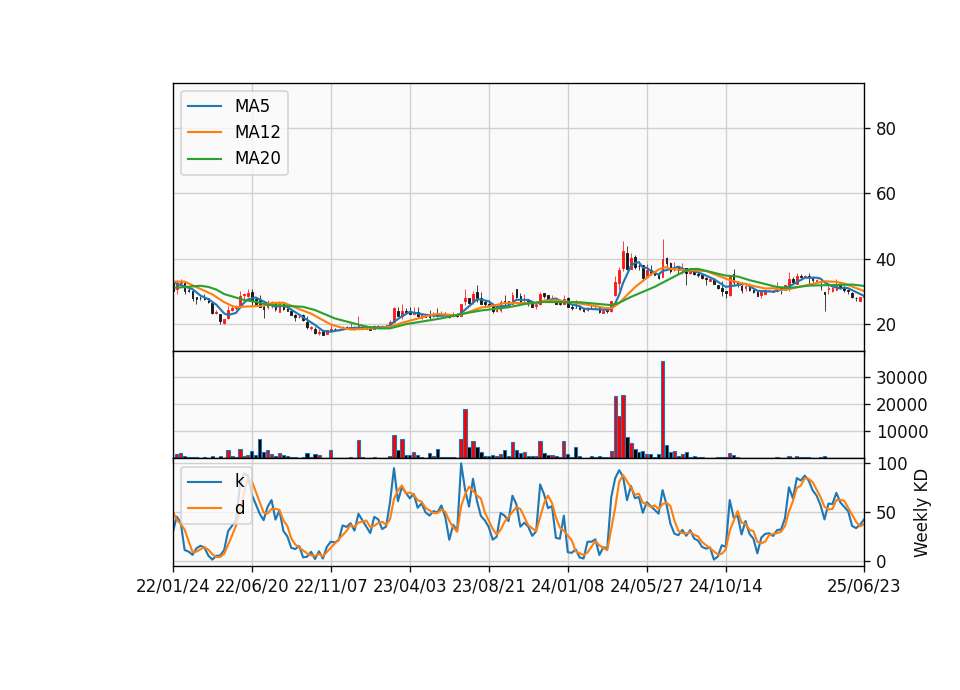Click the volume axis value 20000
Viewport: 960px width, 690px height.
coord(901,405)
